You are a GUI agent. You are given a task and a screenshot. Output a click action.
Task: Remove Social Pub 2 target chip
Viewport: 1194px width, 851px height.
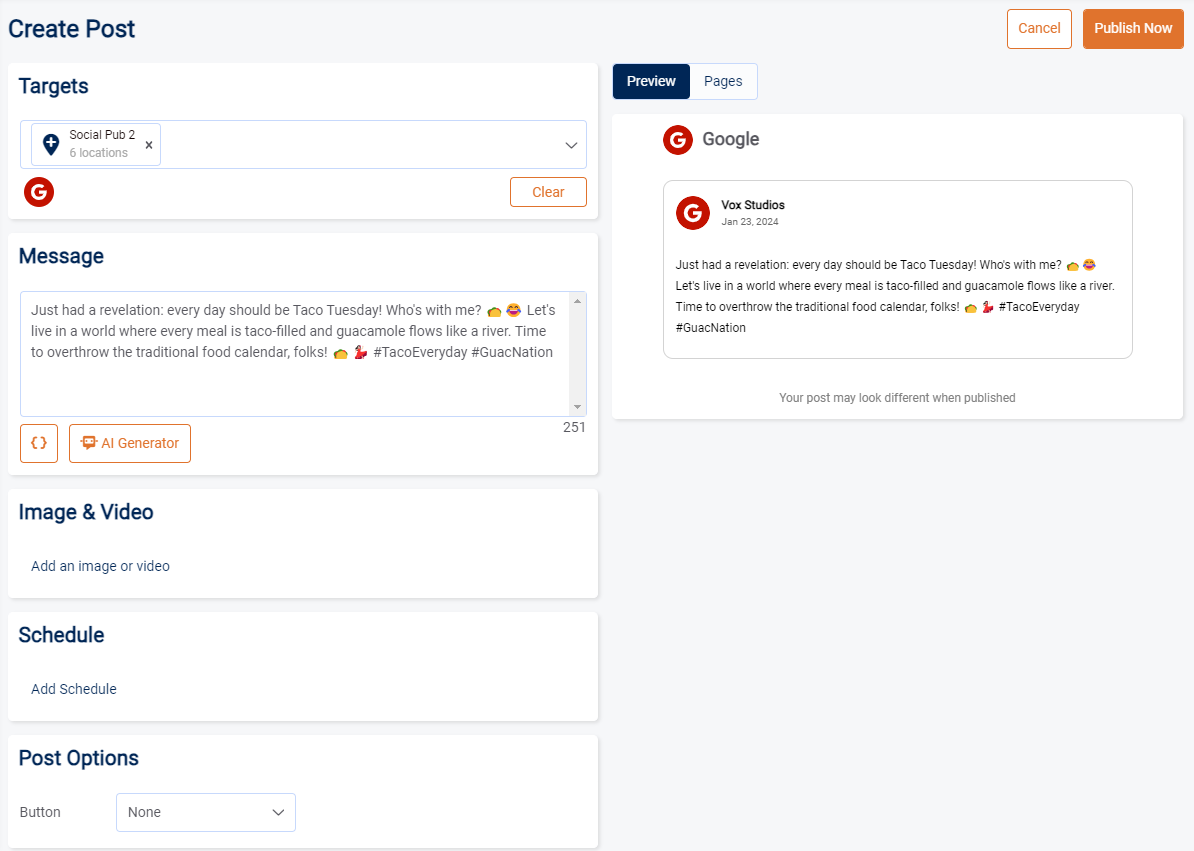(149, 145)
